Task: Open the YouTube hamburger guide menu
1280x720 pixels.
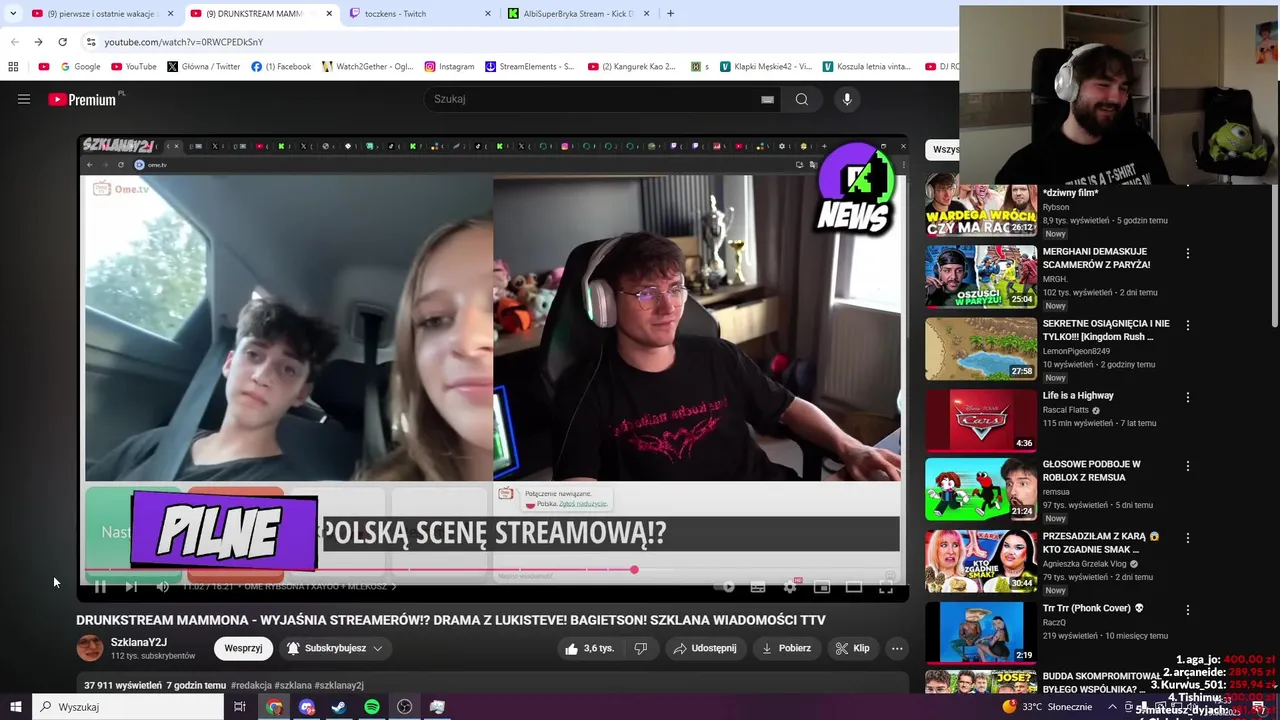Action: 24,99
